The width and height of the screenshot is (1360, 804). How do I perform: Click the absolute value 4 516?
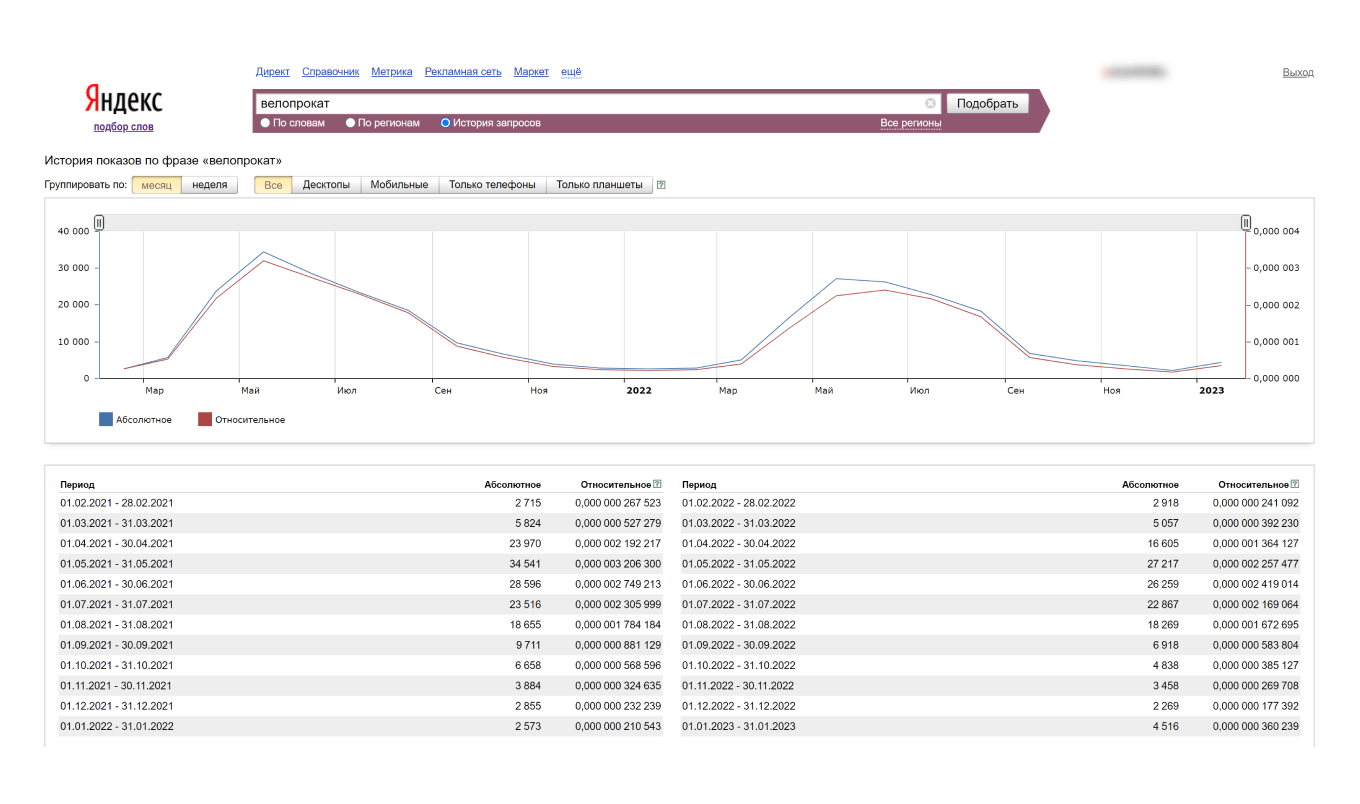[x=1166, y=726]
